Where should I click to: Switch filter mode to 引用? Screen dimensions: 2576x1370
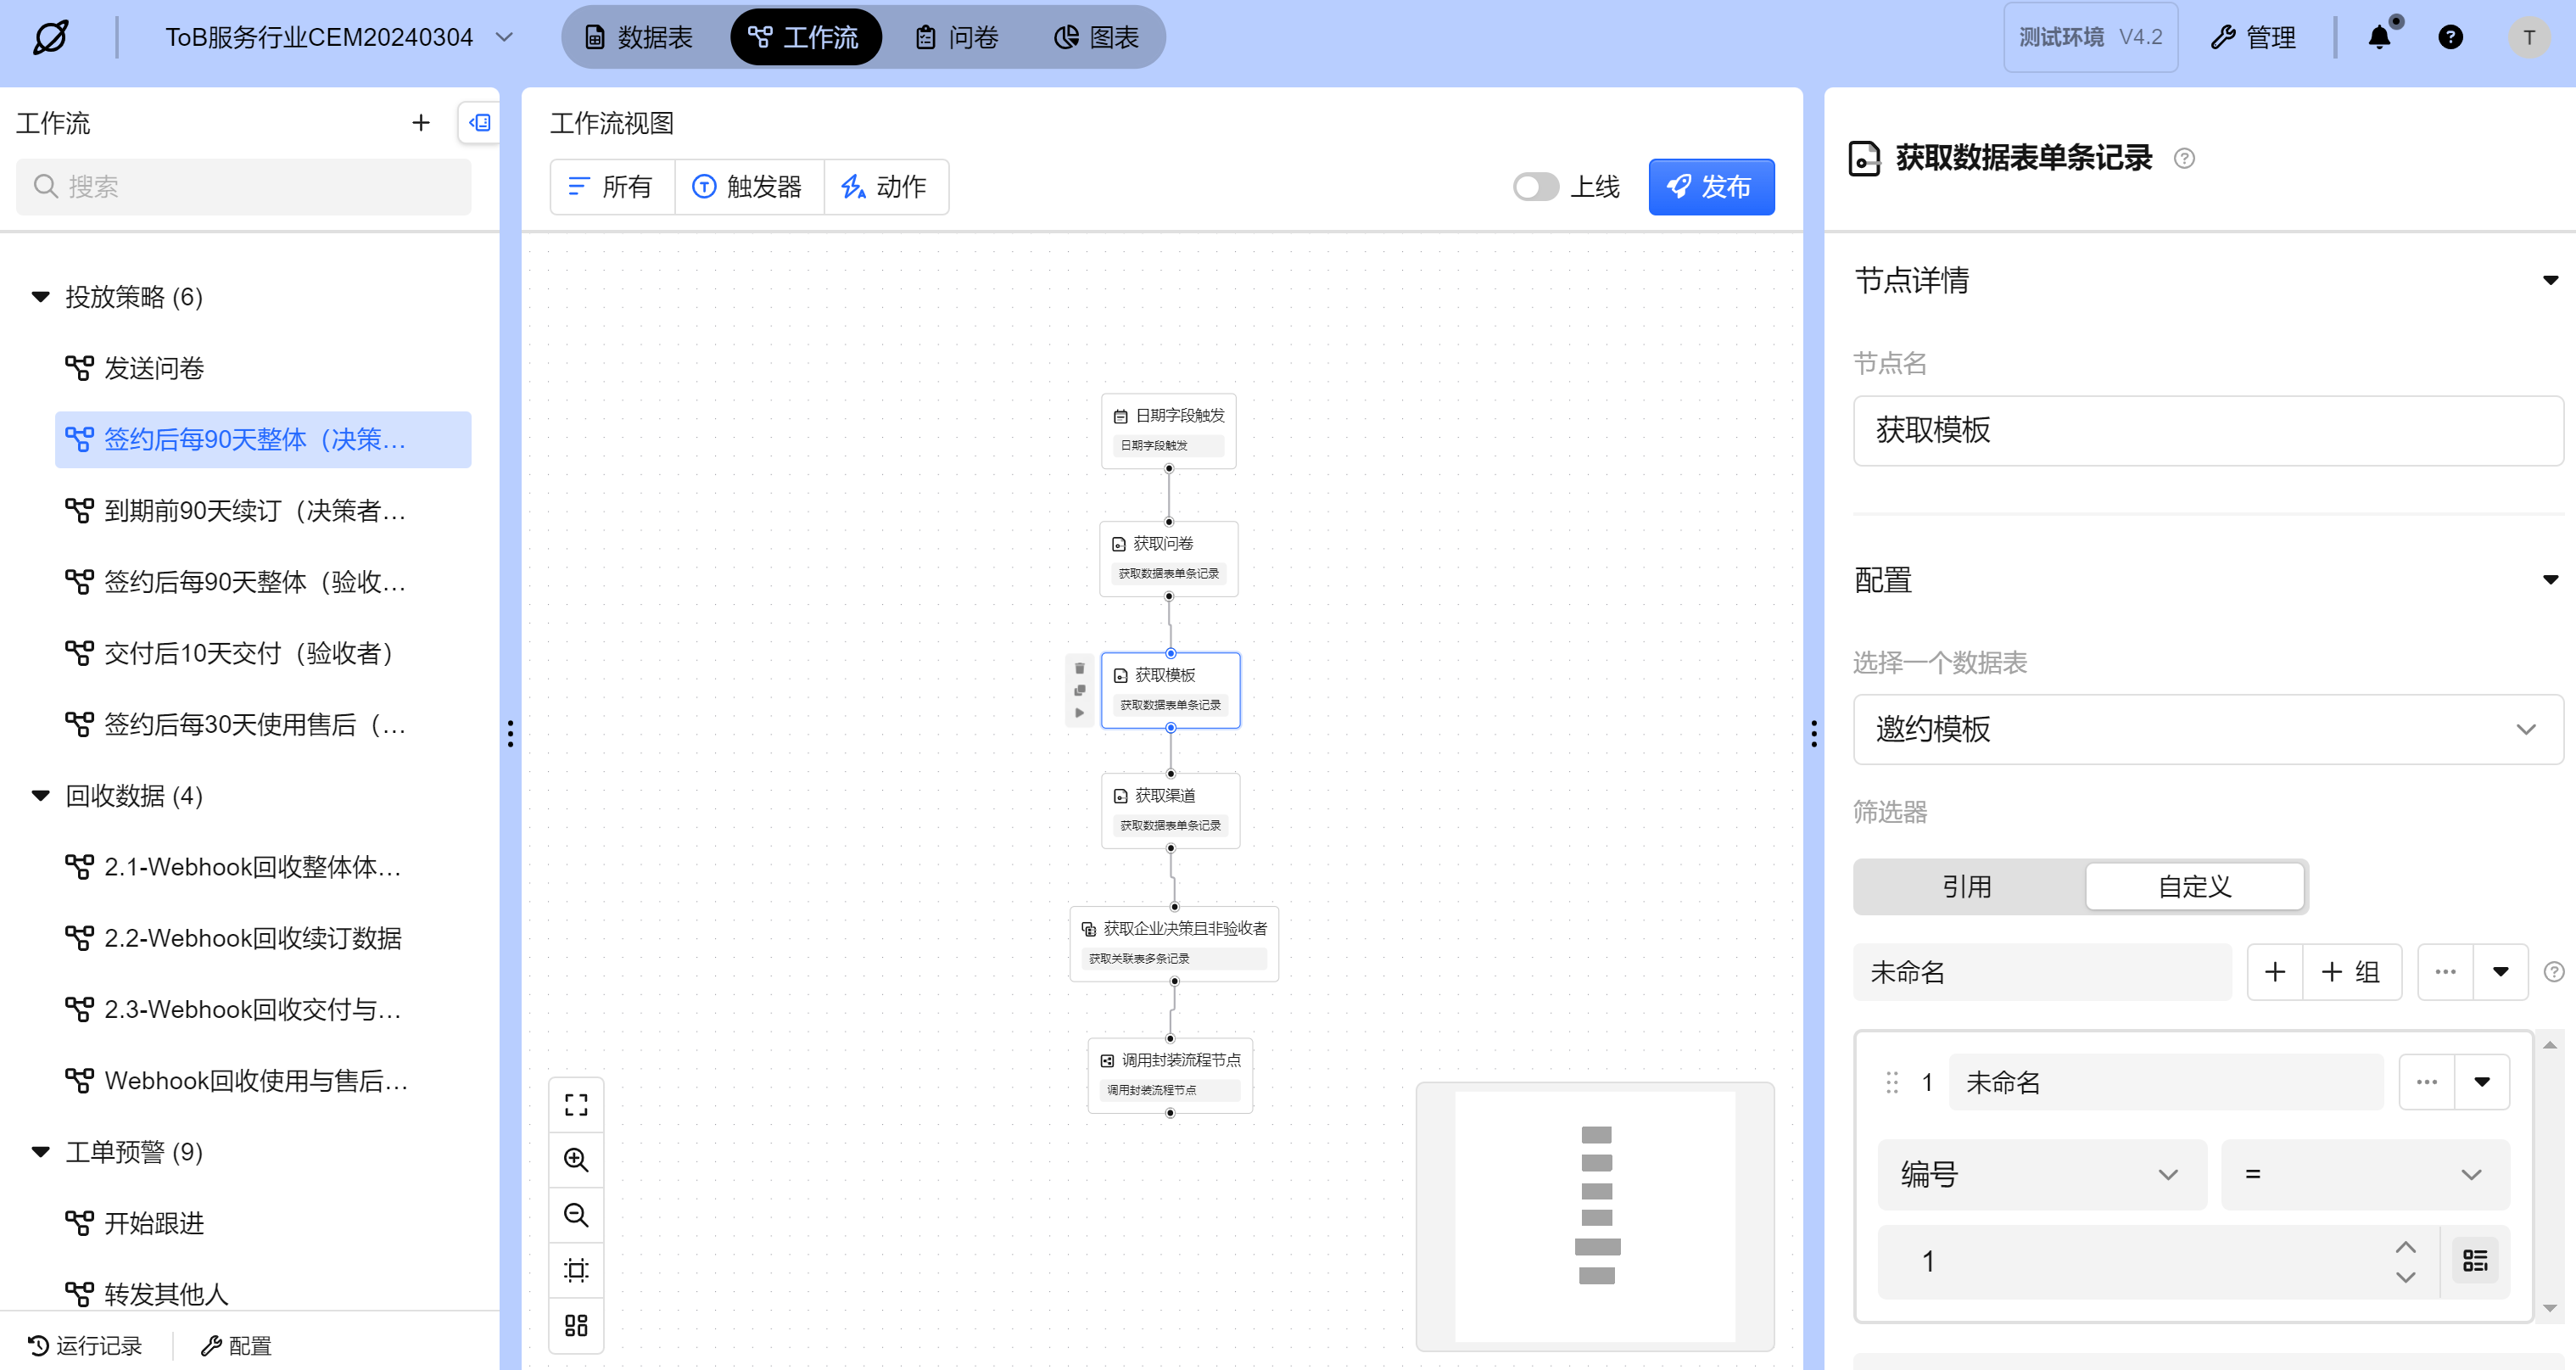(1967, 886)
